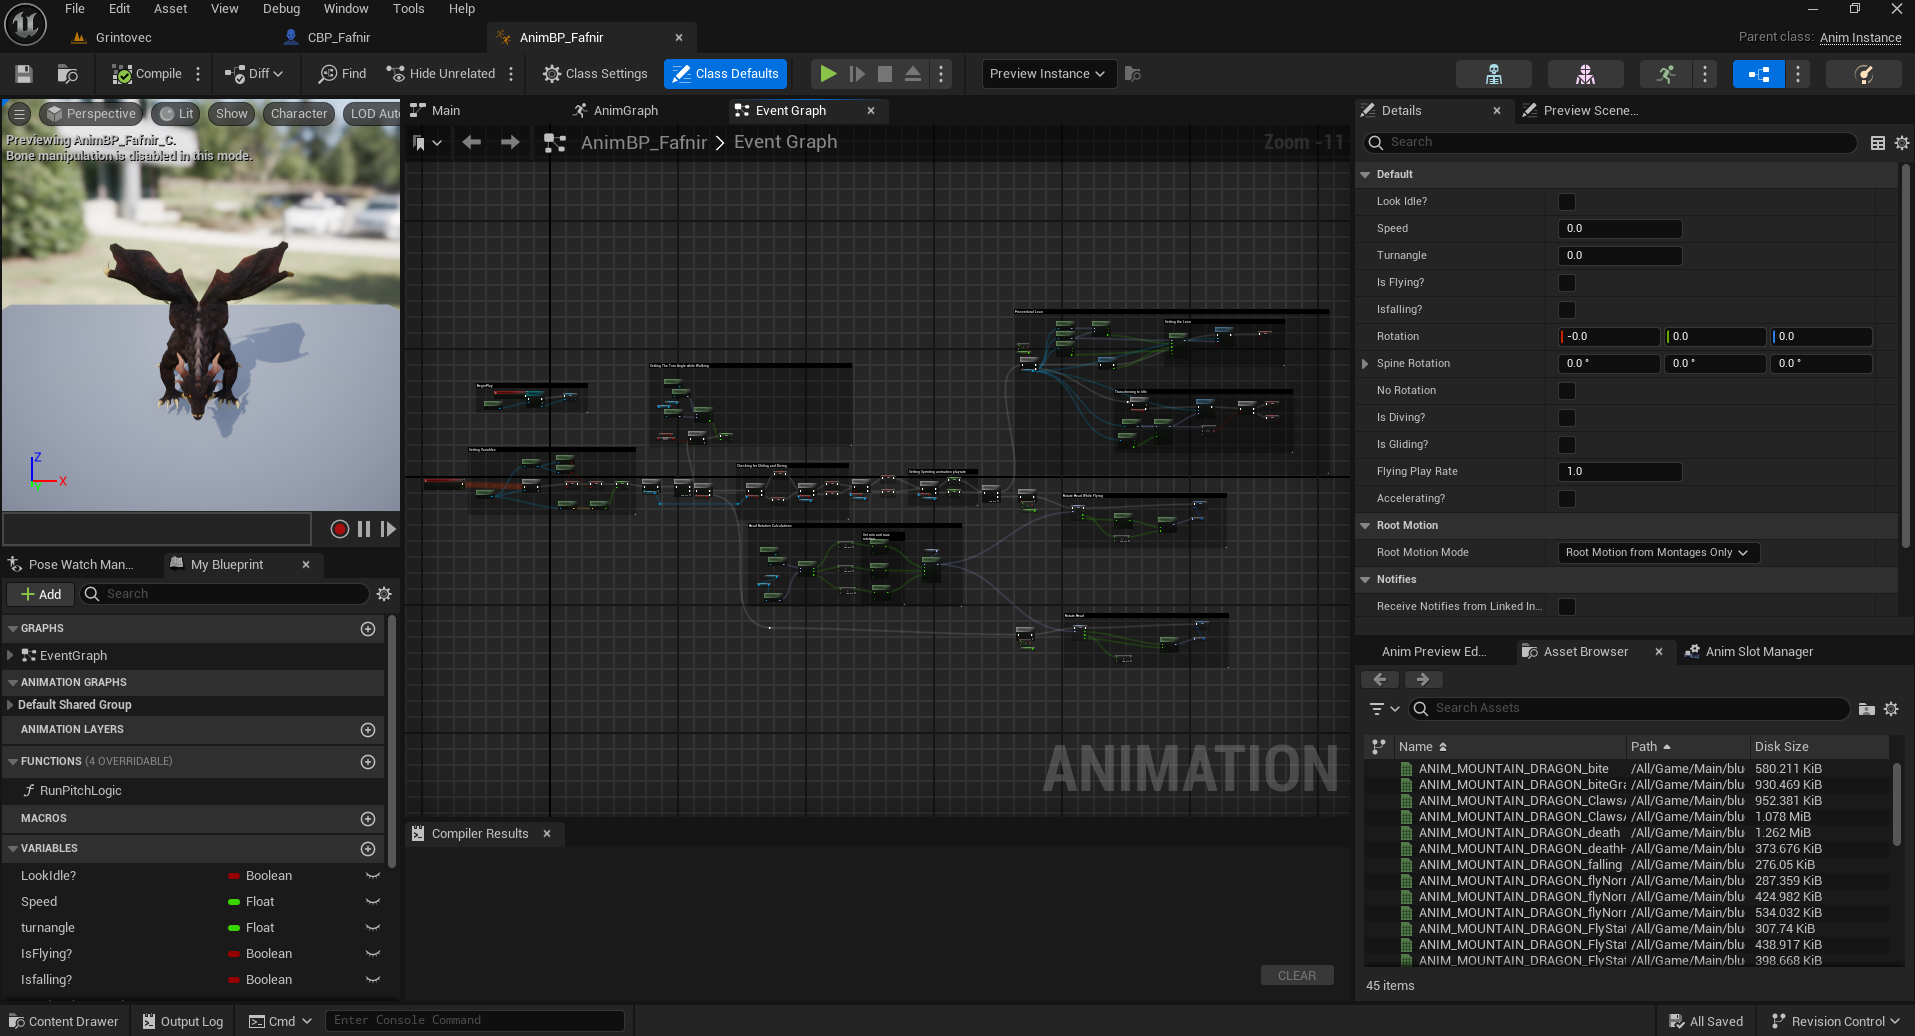Open Root Motion Mode dropdown
Image resolution: width=1915 pixels, height=1036 pixels.
(1657, 553)
